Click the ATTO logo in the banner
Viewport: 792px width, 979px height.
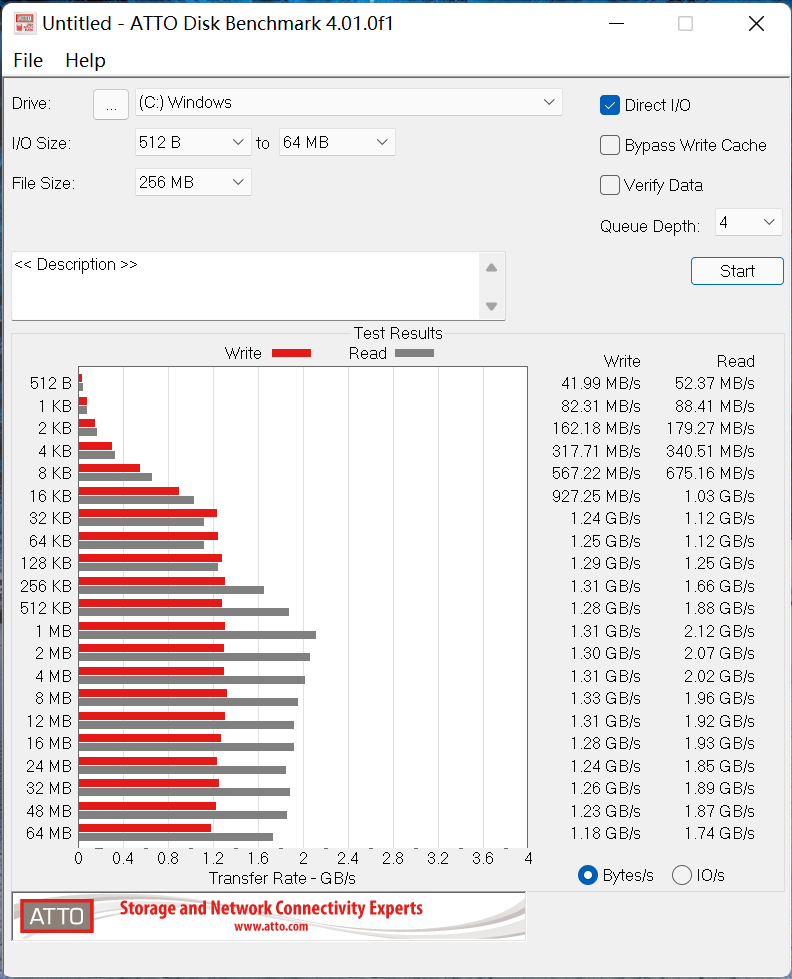coord(57,916)
